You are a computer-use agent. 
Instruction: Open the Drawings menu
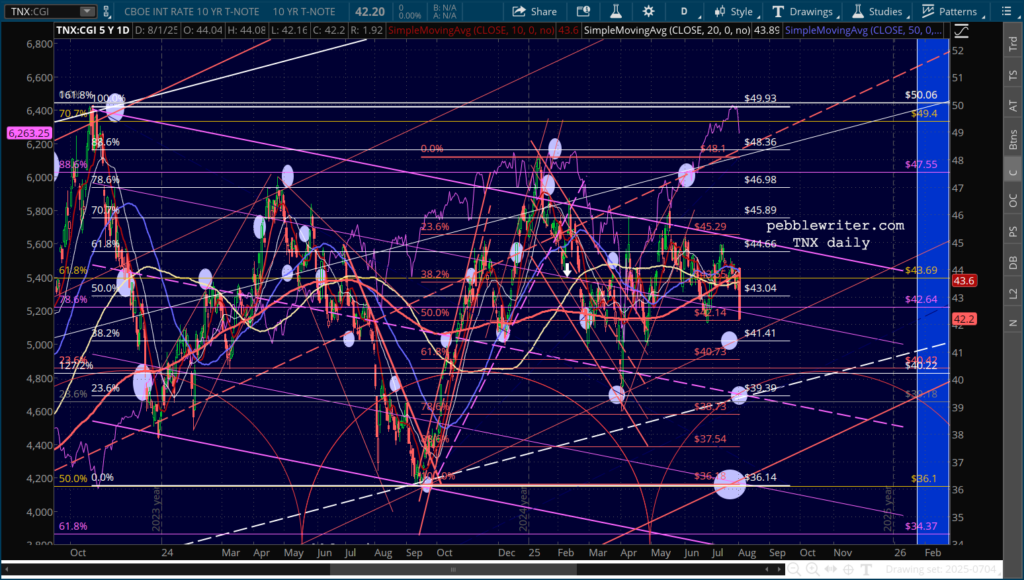pos(802,12)
